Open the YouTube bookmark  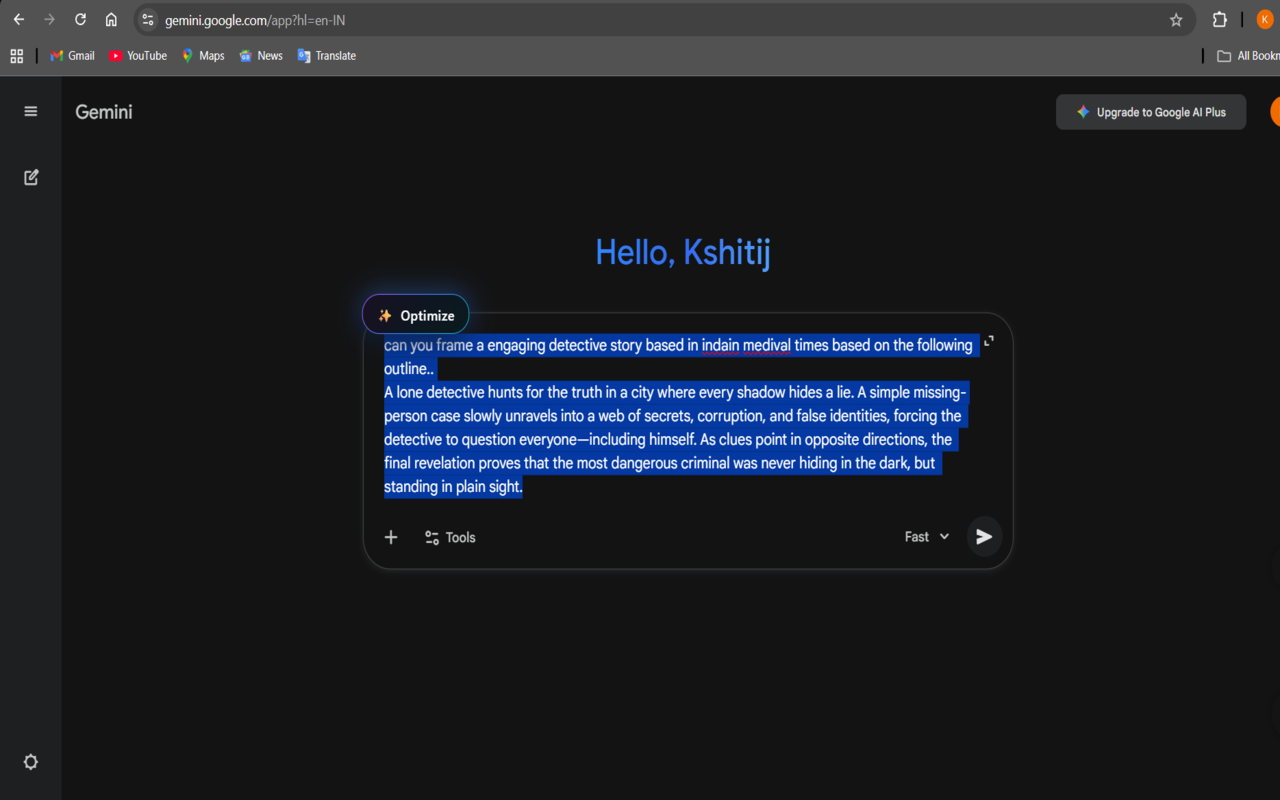pos(138,56)
